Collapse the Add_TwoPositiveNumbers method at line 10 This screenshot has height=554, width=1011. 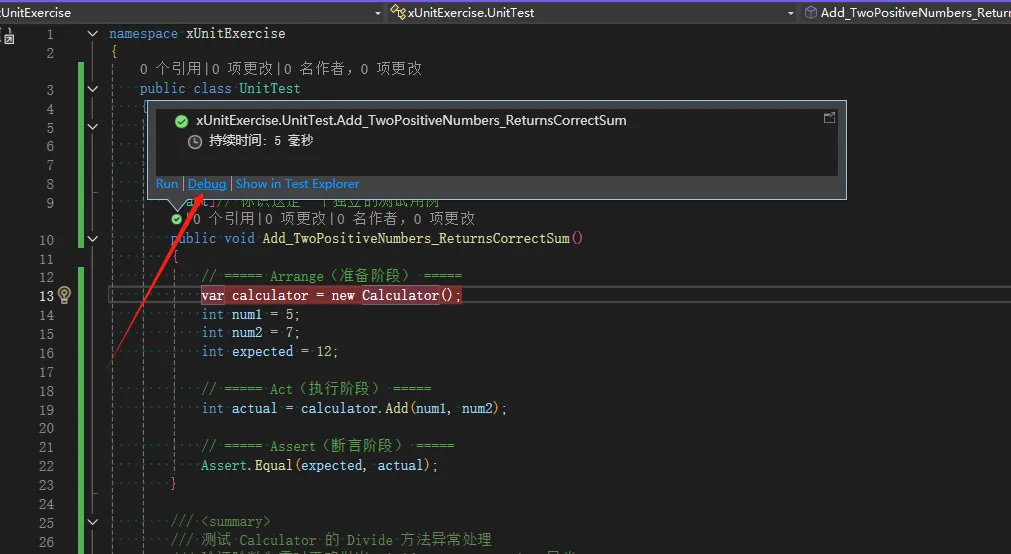(x=93, y=239)
